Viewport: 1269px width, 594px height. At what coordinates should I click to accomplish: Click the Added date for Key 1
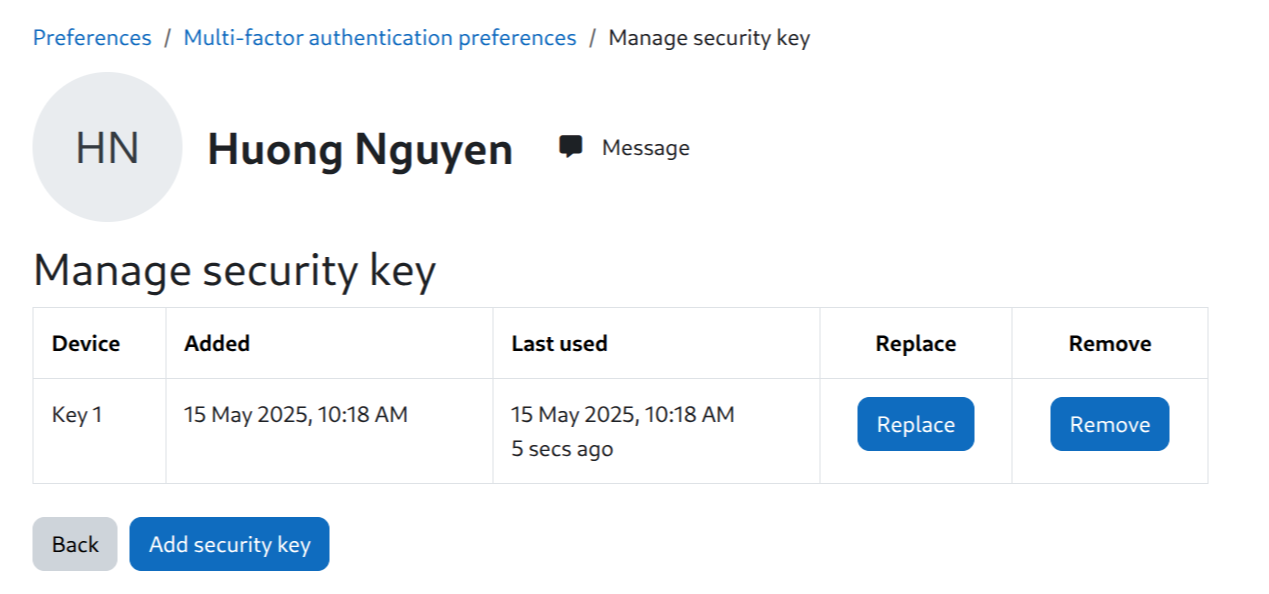click(x=296, y=414)
